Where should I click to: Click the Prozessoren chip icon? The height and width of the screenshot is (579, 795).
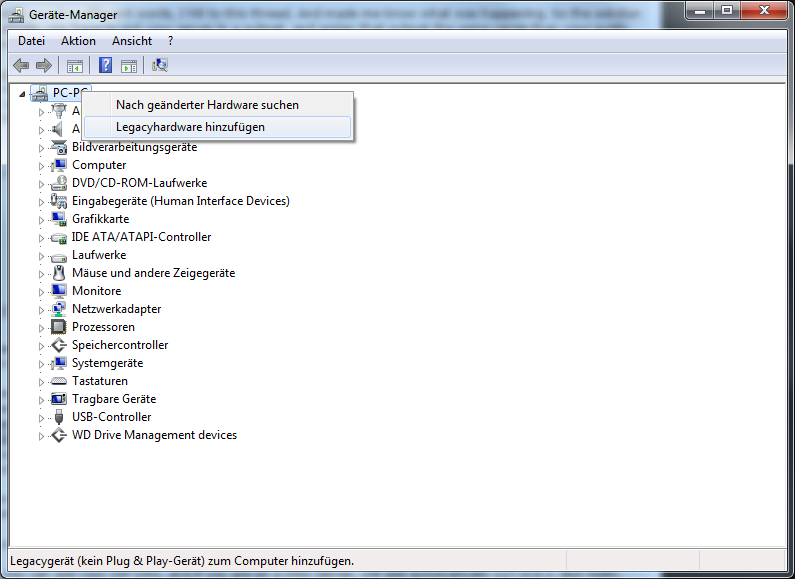59,327
